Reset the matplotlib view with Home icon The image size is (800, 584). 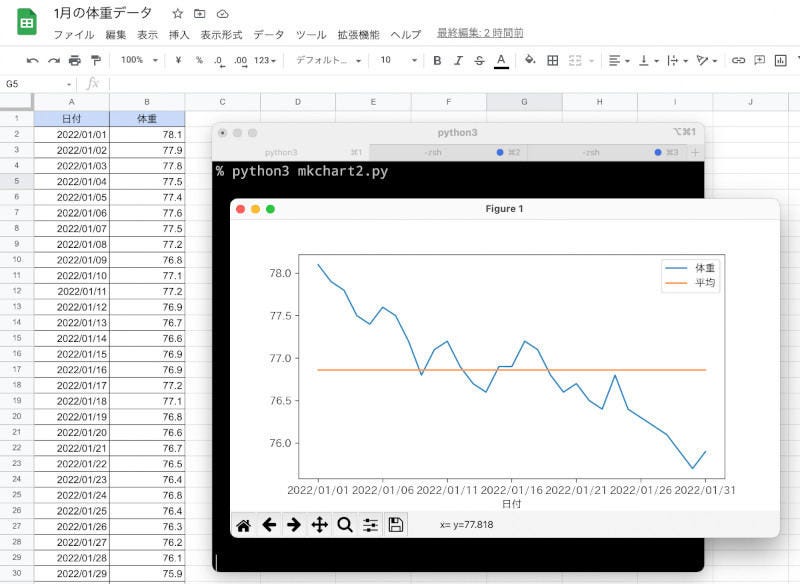pyautogui.click(x=243, y=524)
